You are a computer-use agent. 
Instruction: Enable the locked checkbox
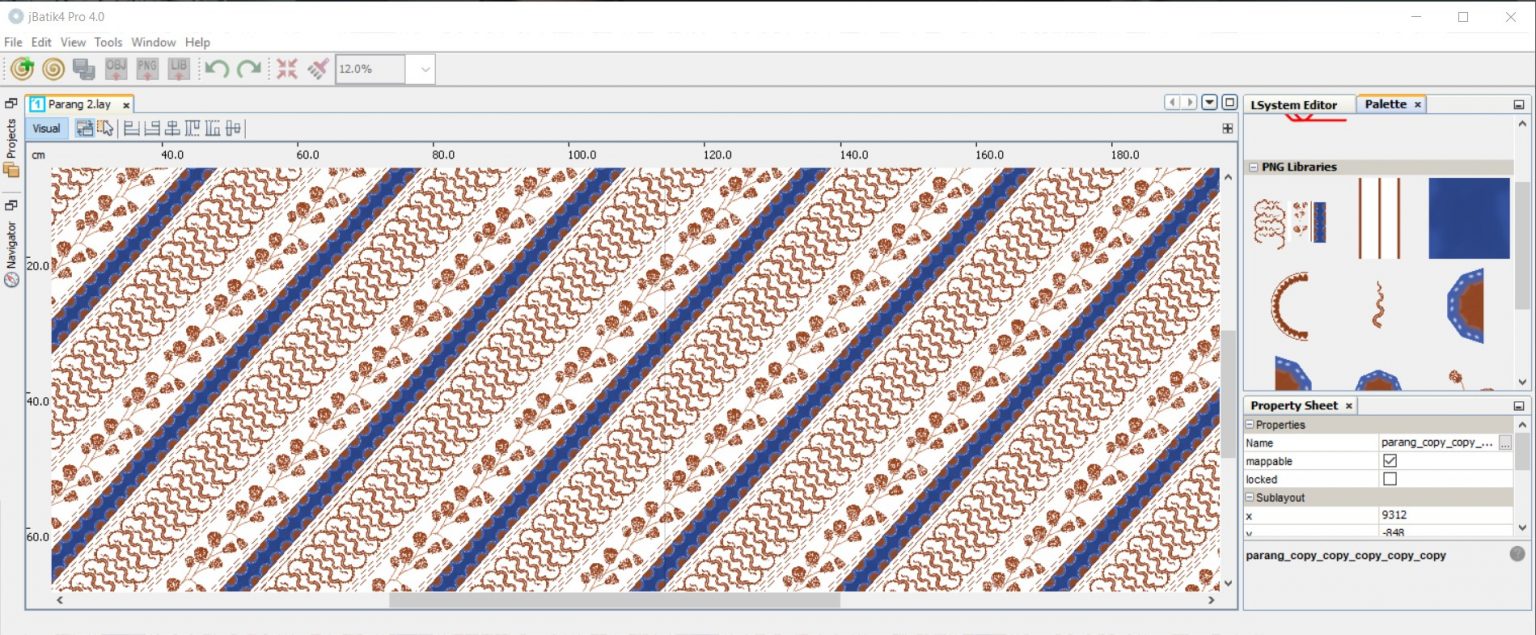(1389, 479)
